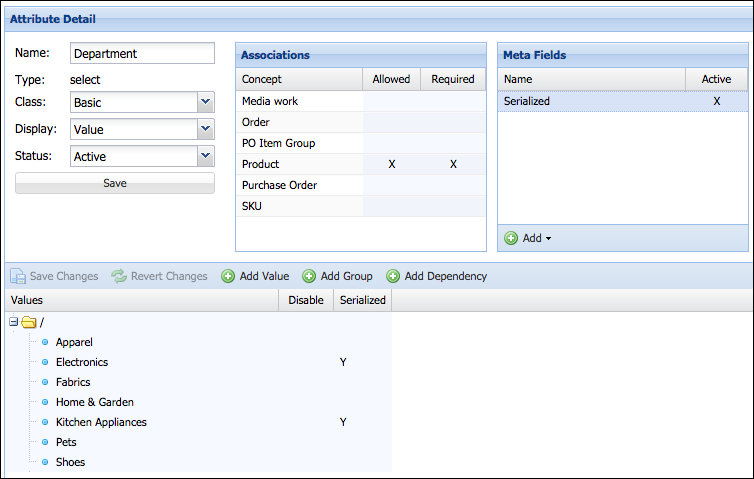Click Save Changes in the toolbar
This screenshot has width=754, height=479.
point(54,276)
